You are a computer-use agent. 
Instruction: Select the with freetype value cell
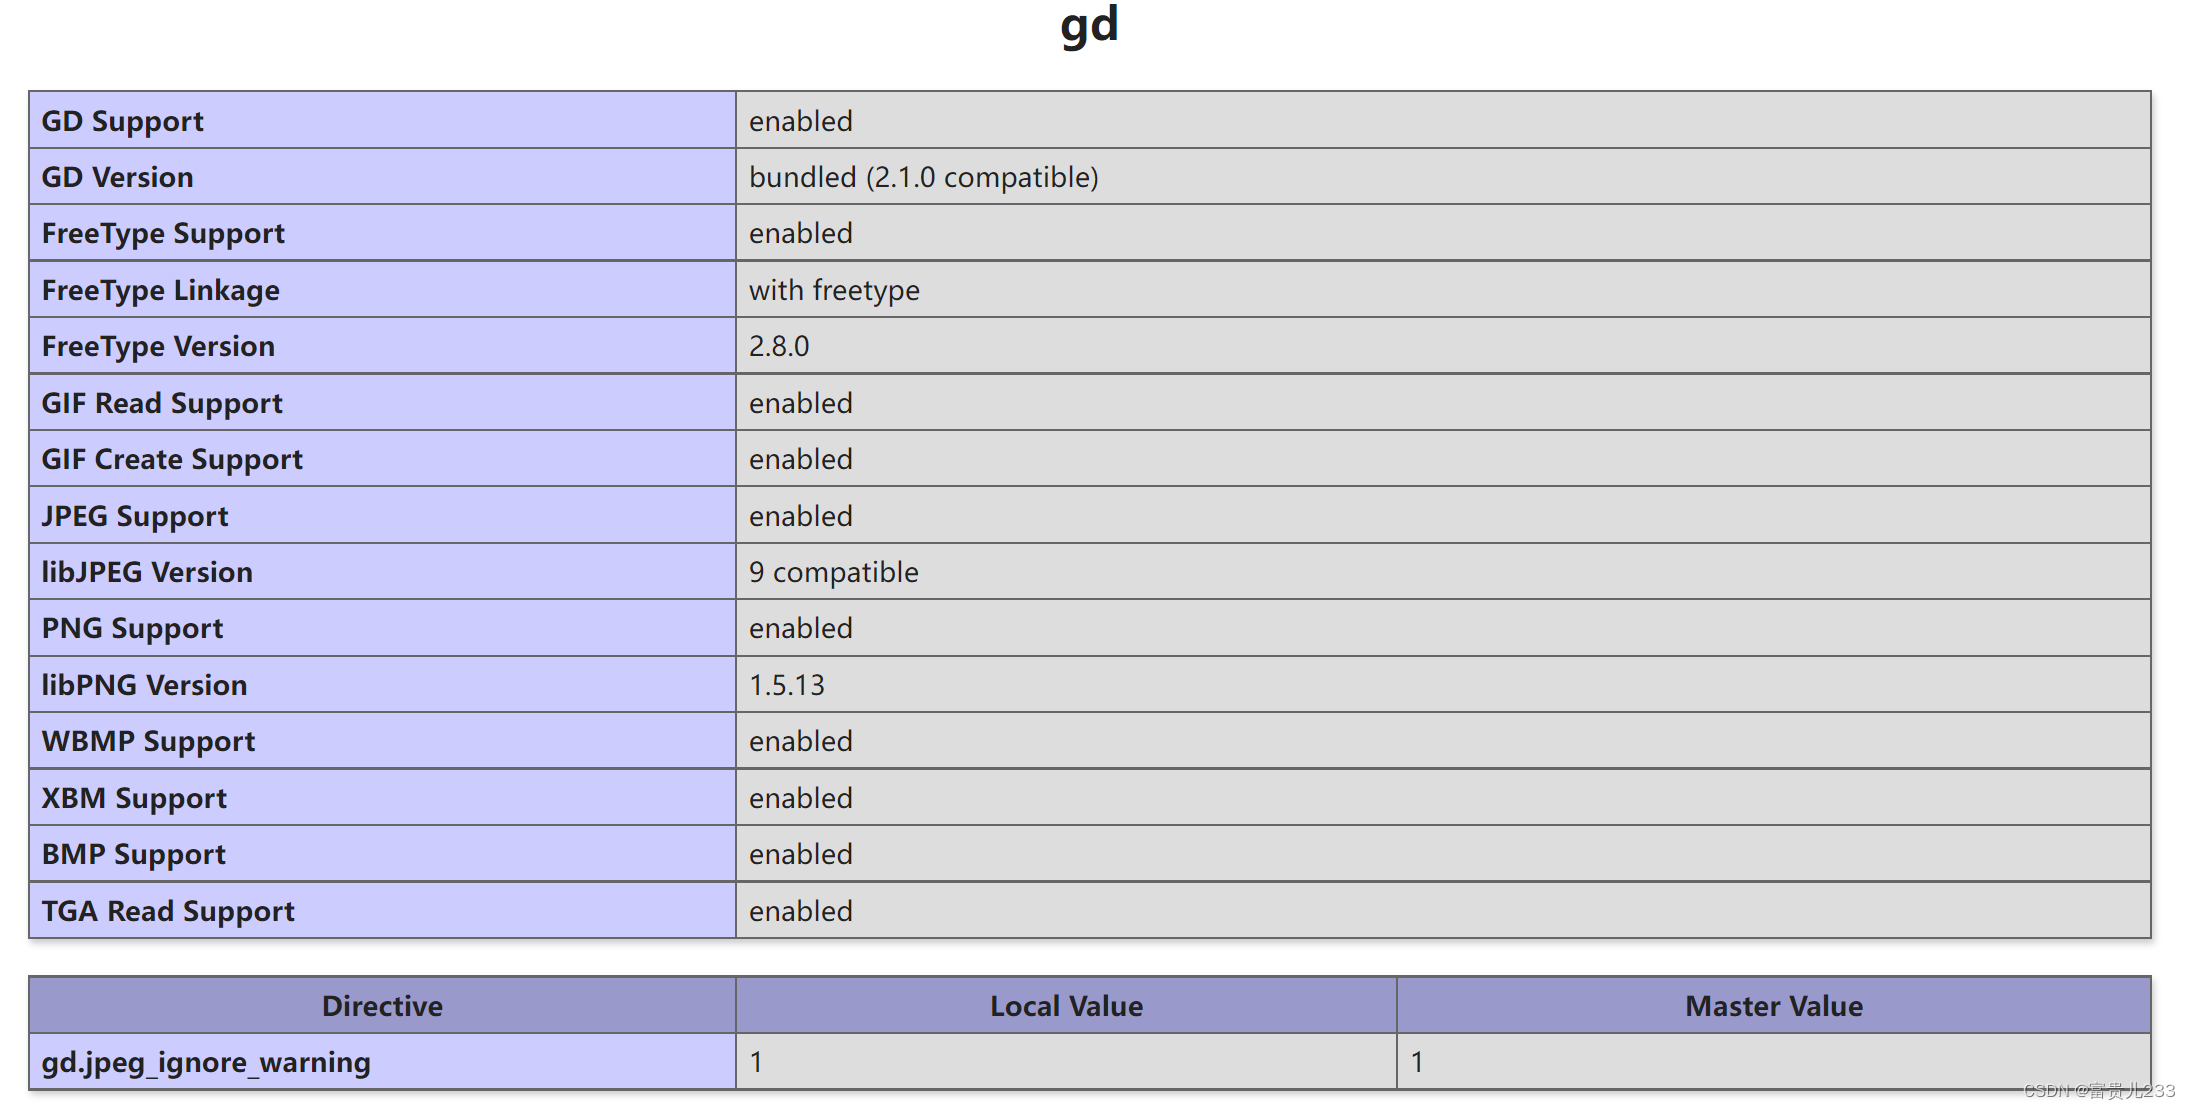[x=834, y=289]
